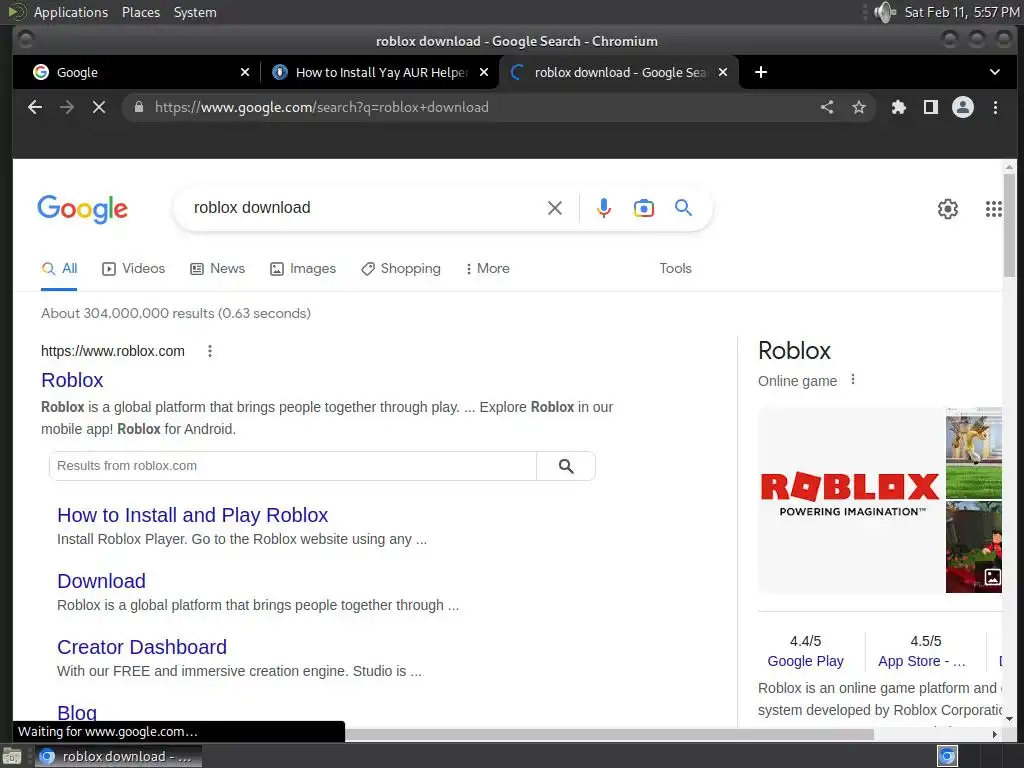Open options dots next to Online game

852,380
